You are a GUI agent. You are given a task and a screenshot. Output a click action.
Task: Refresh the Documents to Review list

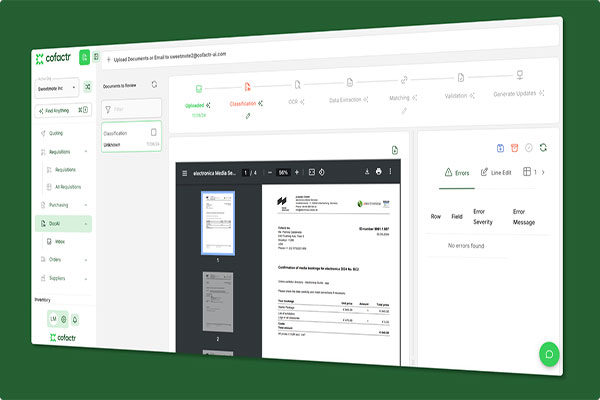154,84
